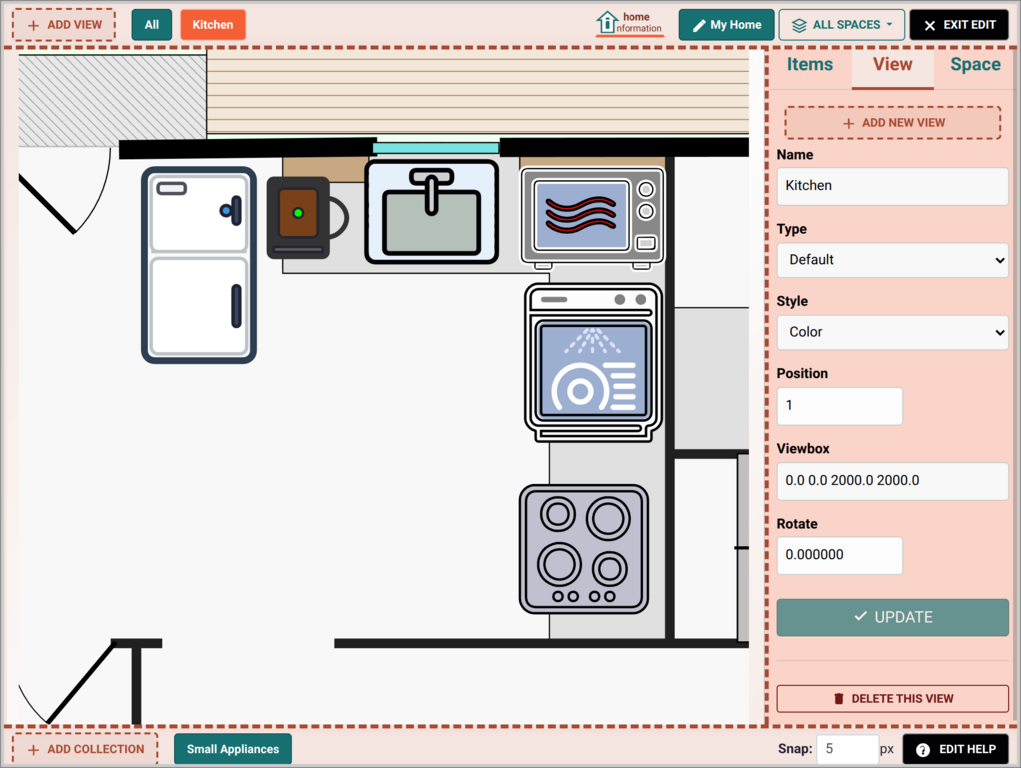Open Edit Help

pos(955,749)
